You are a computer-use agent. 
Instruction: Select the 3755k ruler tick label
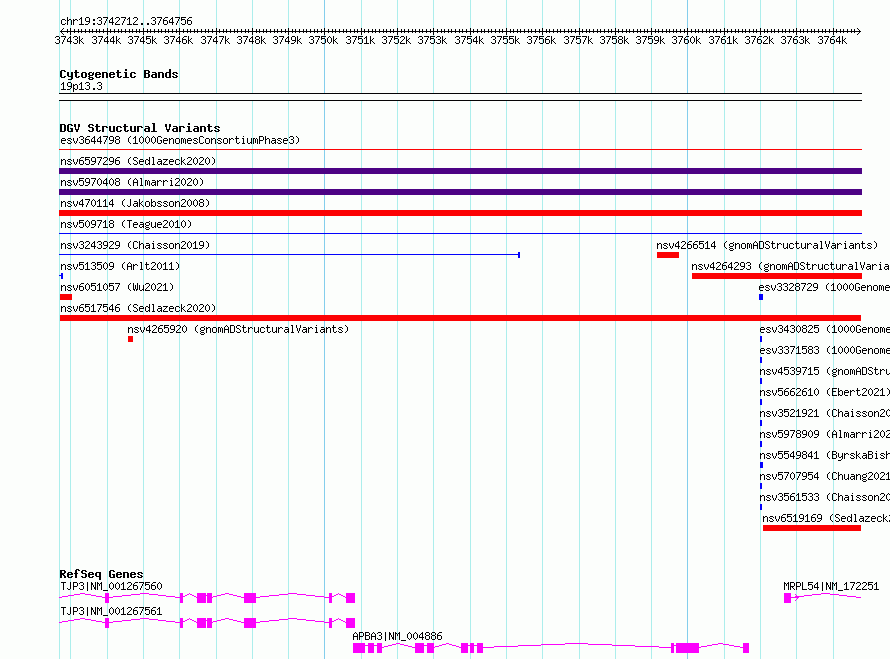coord(505,40)
